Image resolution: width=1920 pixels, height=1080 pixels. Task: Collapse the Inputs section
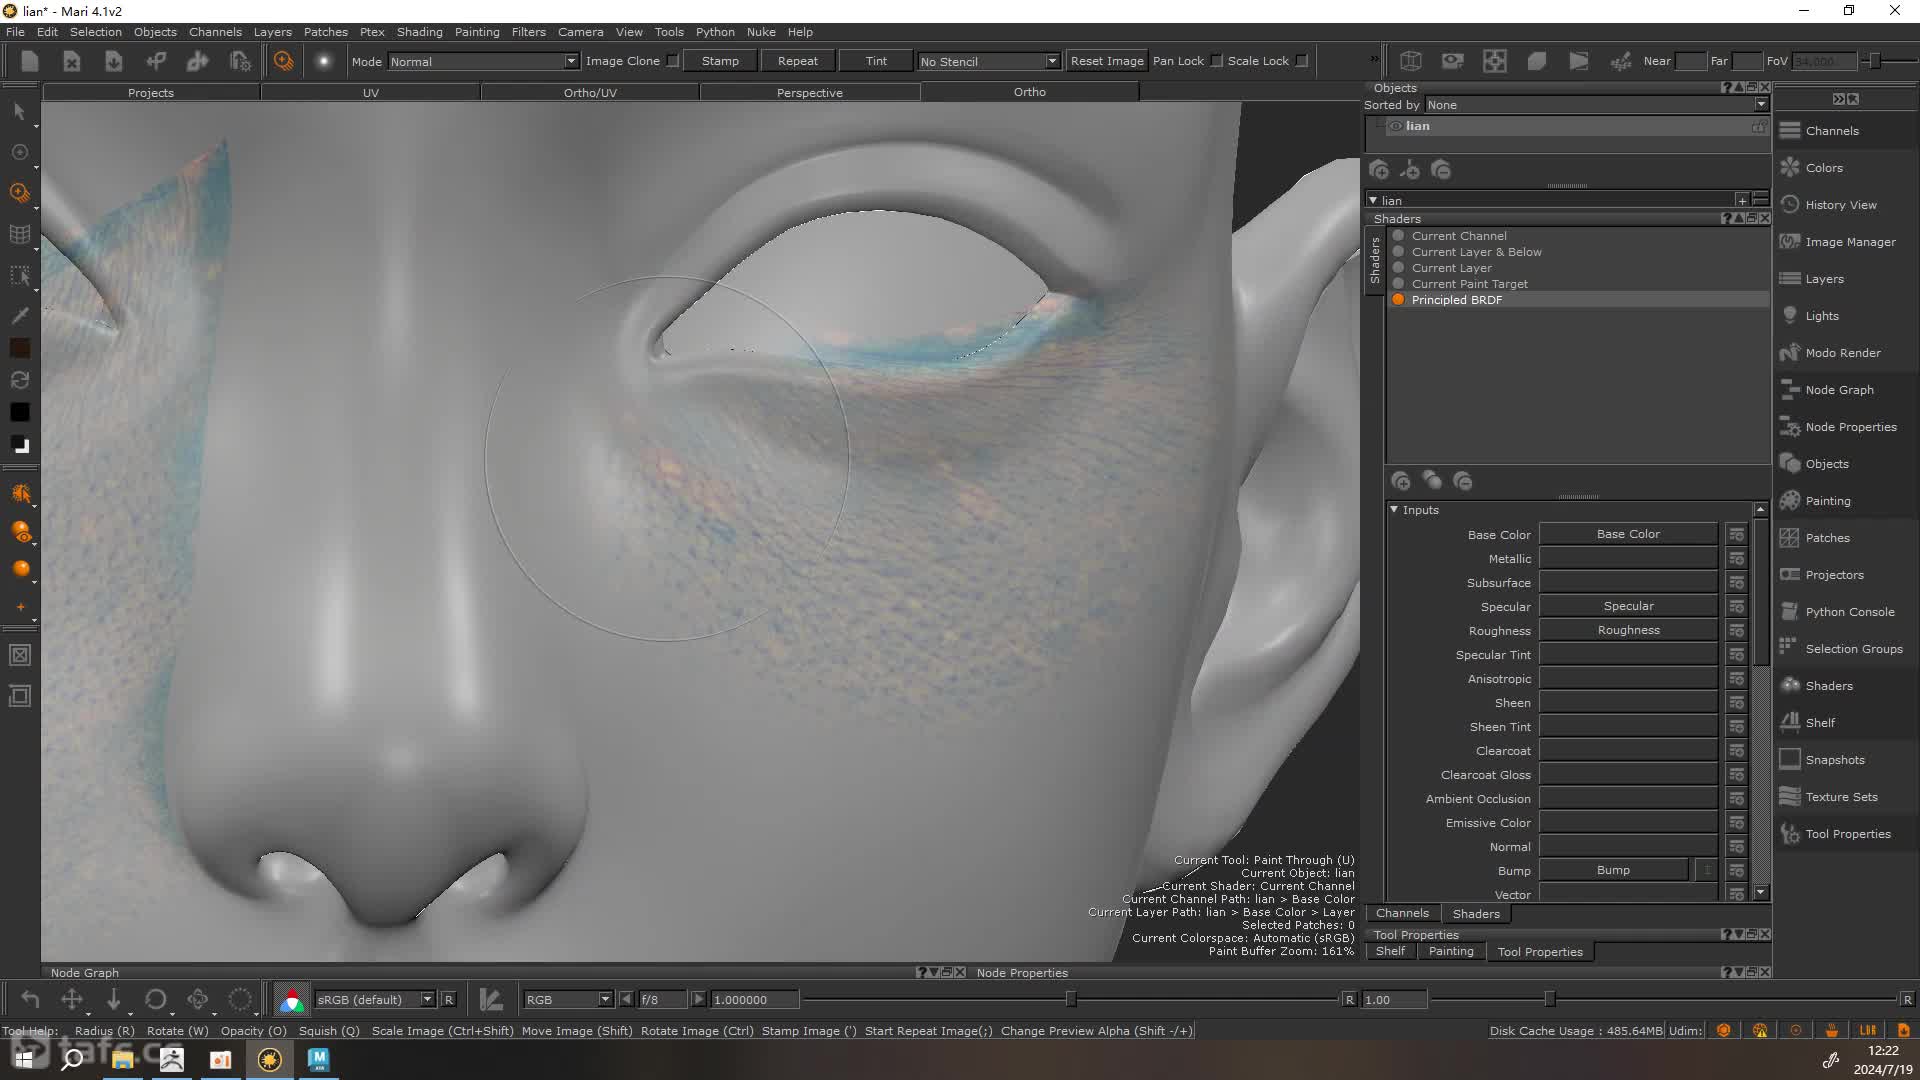(1394, 510)
